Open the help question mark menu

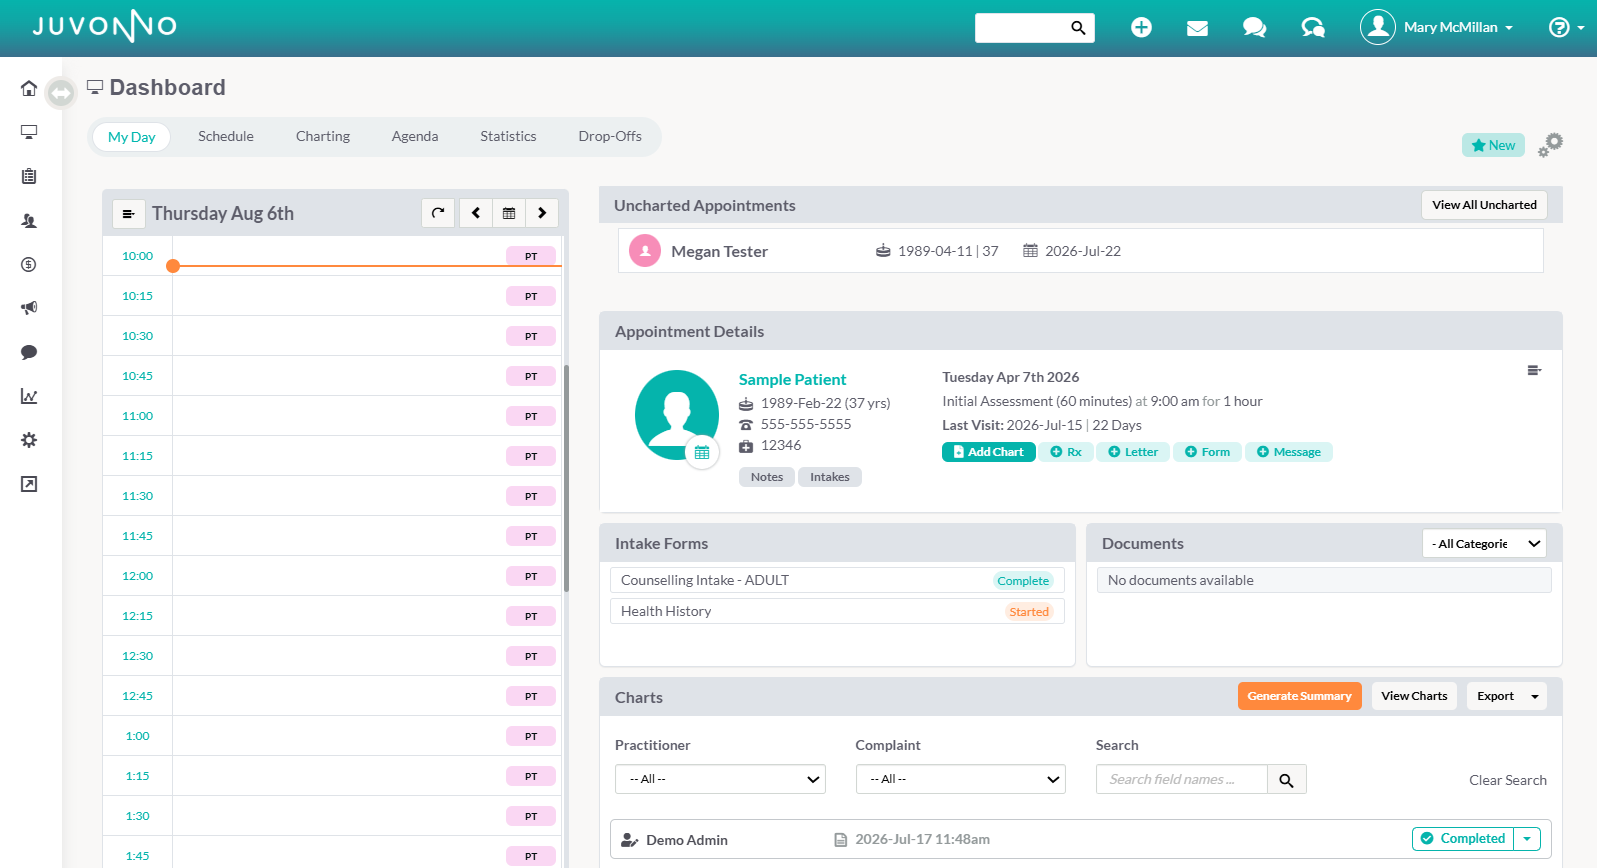(1566, 28)
